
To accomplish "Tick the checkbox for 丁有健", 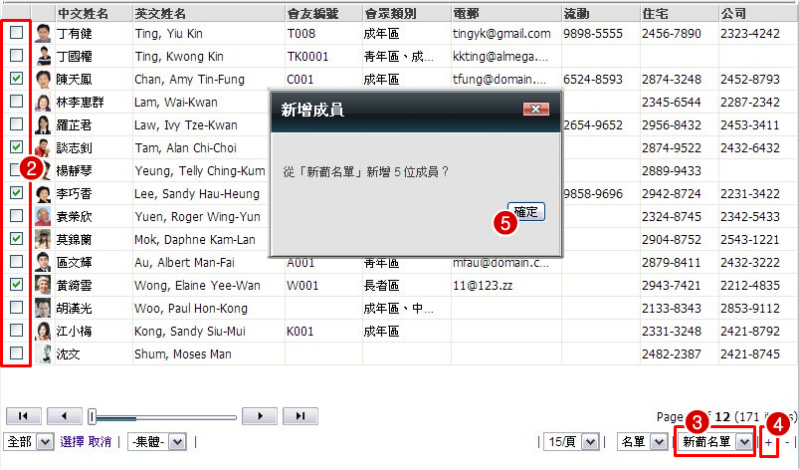I will pos(16,33).
